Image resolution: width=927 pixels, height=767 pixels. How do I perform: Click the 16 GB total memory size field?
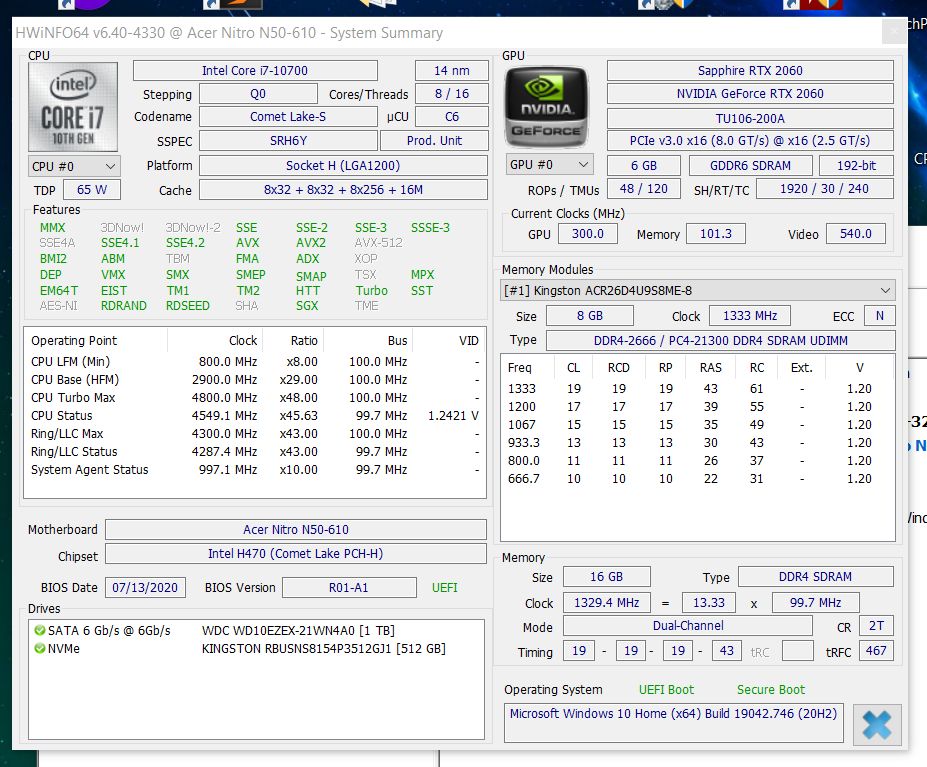[x=607, y=577]
